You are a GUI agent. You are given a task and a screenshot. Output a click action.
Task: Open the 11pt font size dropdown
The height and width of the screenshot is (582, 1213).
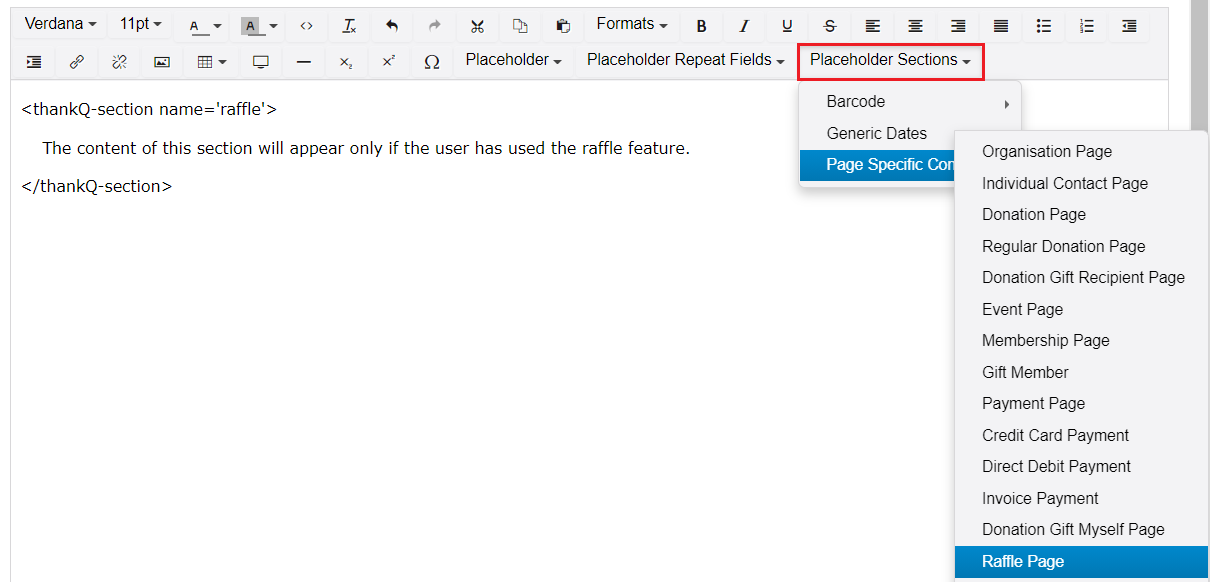click(140, 25)
